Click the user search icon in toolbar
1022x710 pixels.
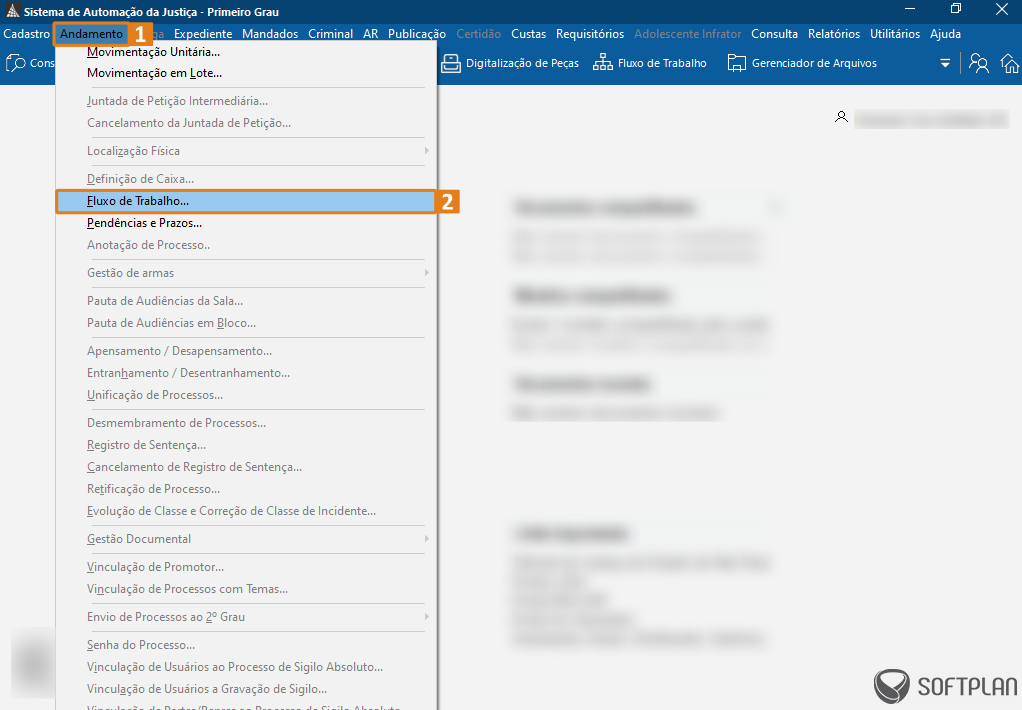pos(978,63)
